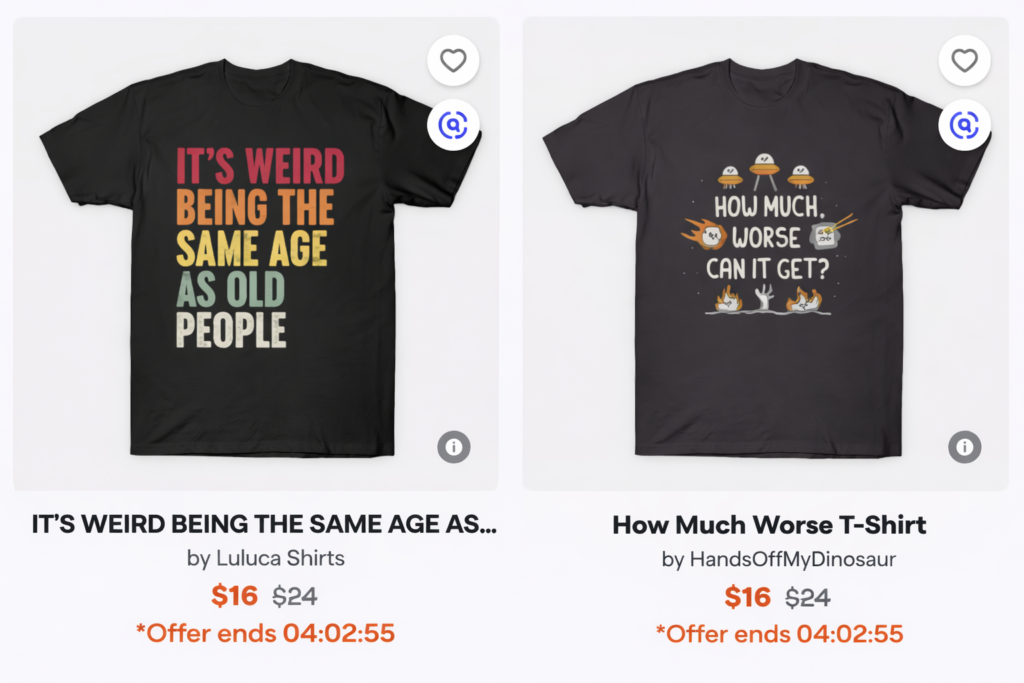Image resolution: width=1024 pixels, height=683 pixels.
Task: Visit the Luluca Shirts designer page
Action: [265, 559]
